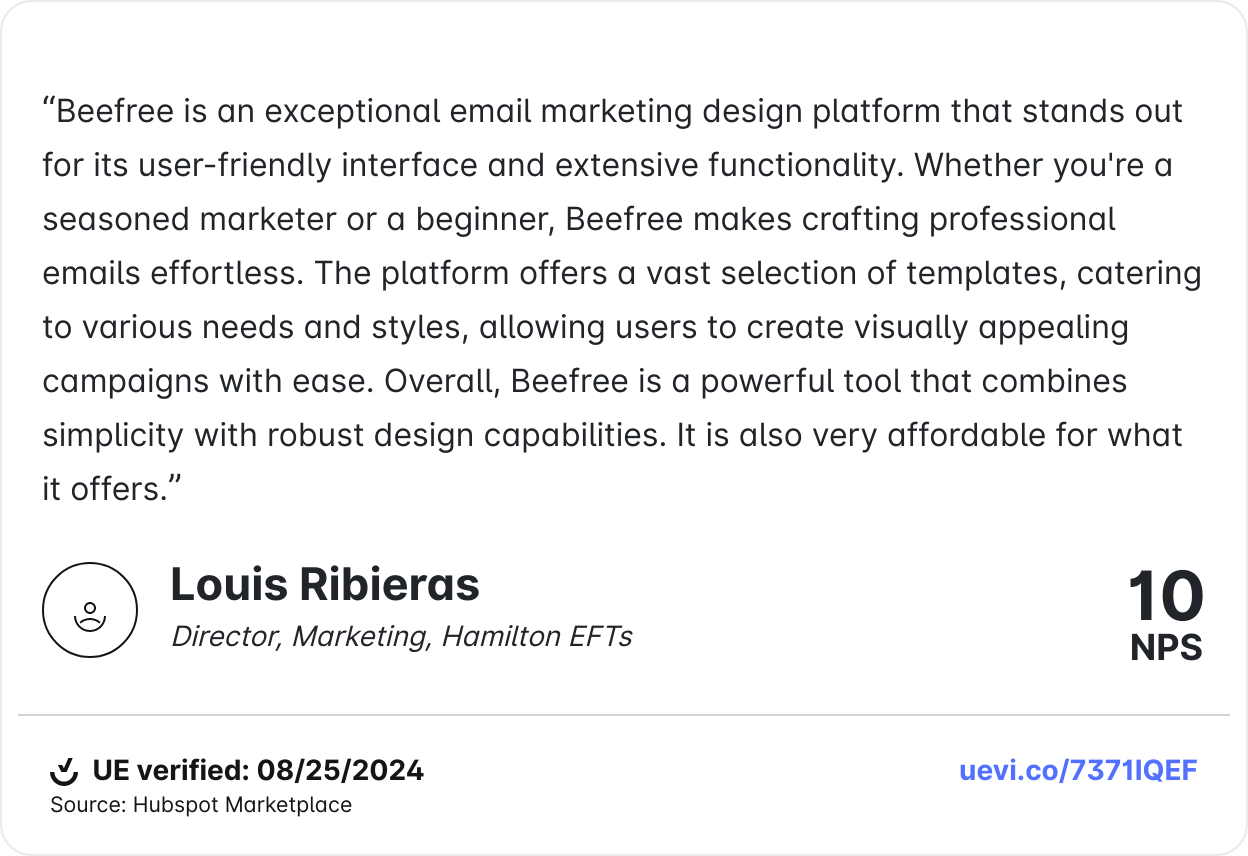
Task: Click the horizontal divider line
Action: point(624,715)
